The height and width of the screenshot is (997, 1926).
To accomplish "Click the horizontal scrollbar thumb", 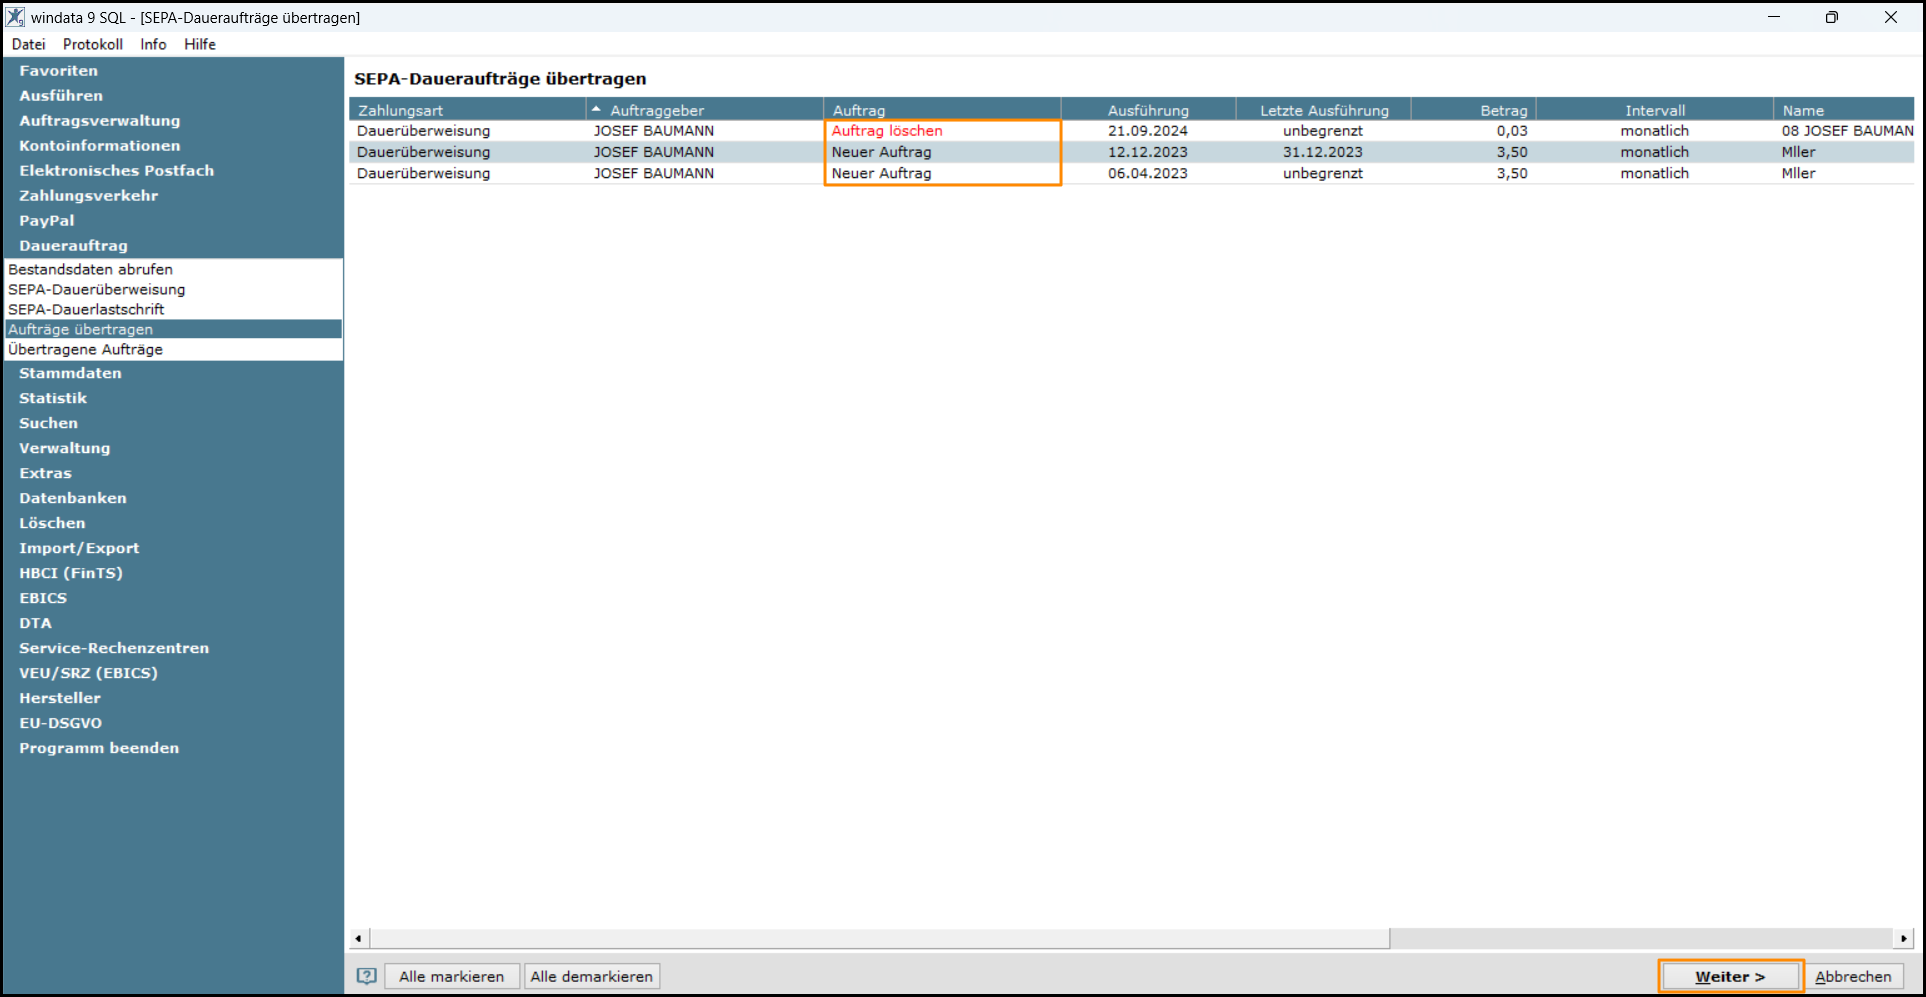I will pyautogui.click(x=879, y=938).
